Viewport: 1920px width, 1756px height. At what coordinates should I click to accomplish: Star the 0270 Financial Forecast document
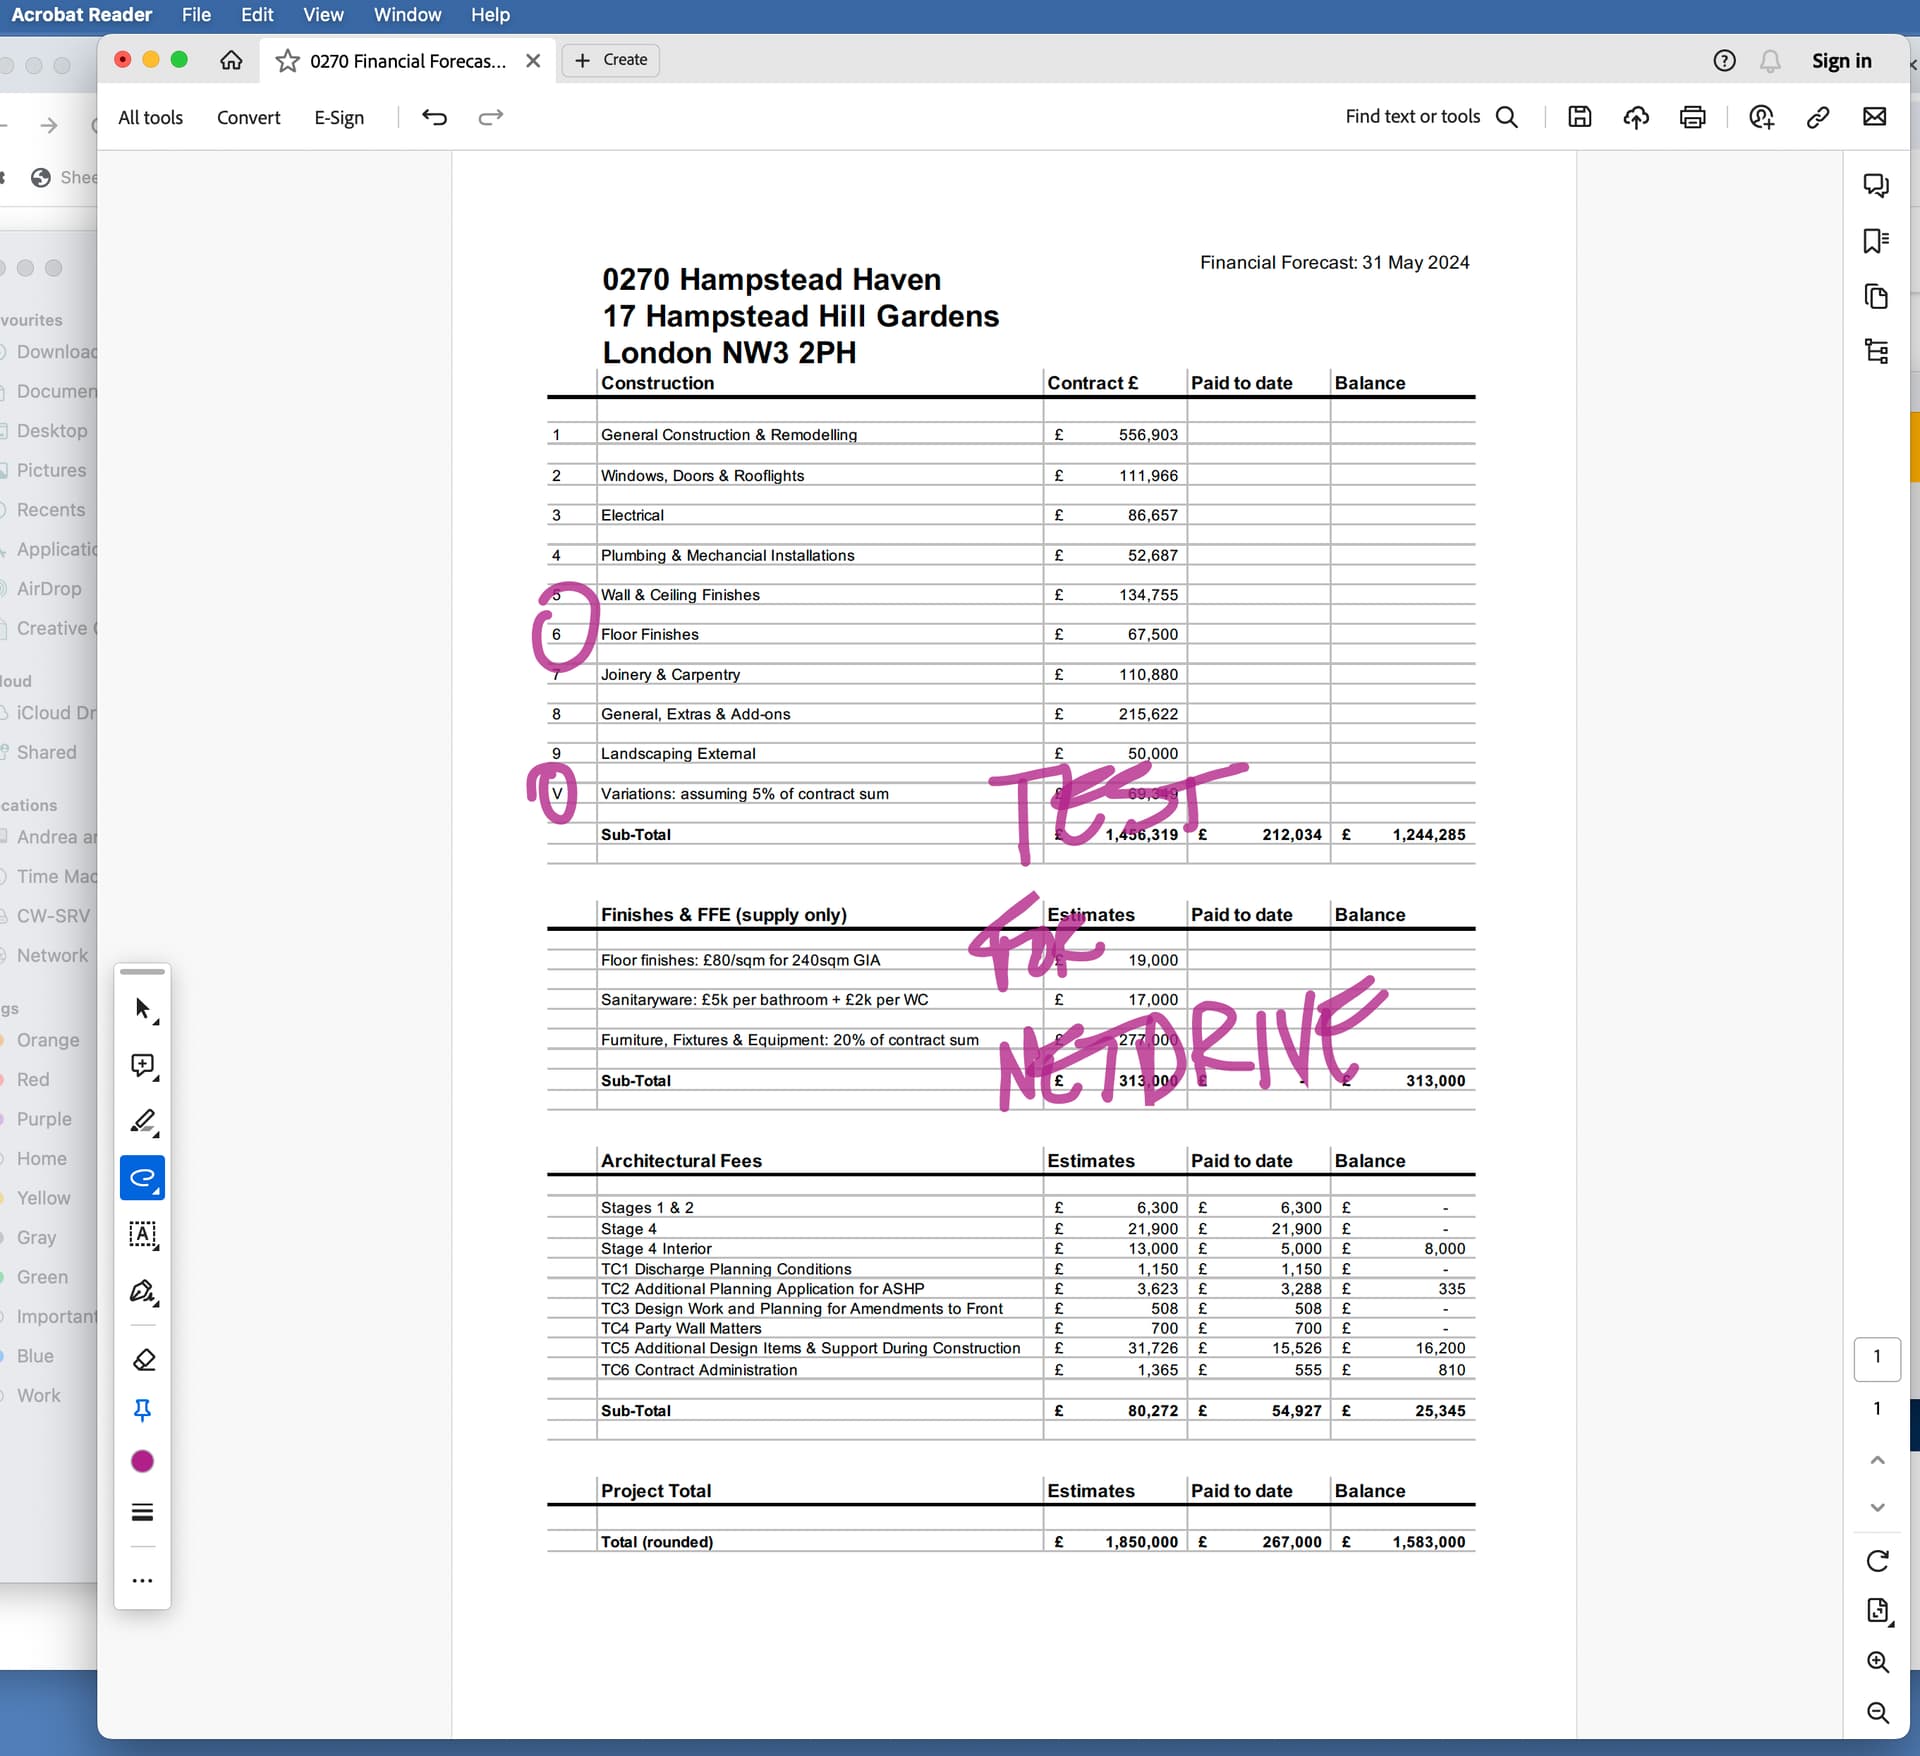[x=287, y=61]
